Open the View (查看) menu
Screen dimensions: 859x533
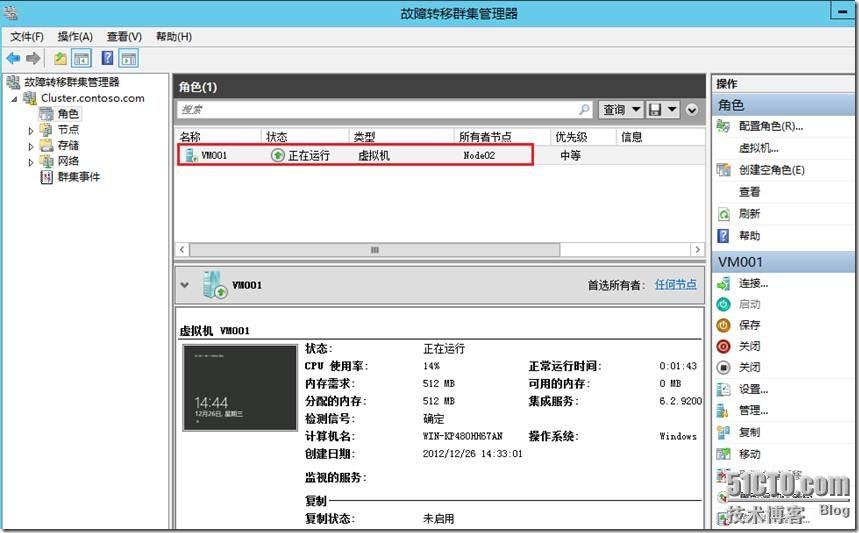[x=124, y=37]
